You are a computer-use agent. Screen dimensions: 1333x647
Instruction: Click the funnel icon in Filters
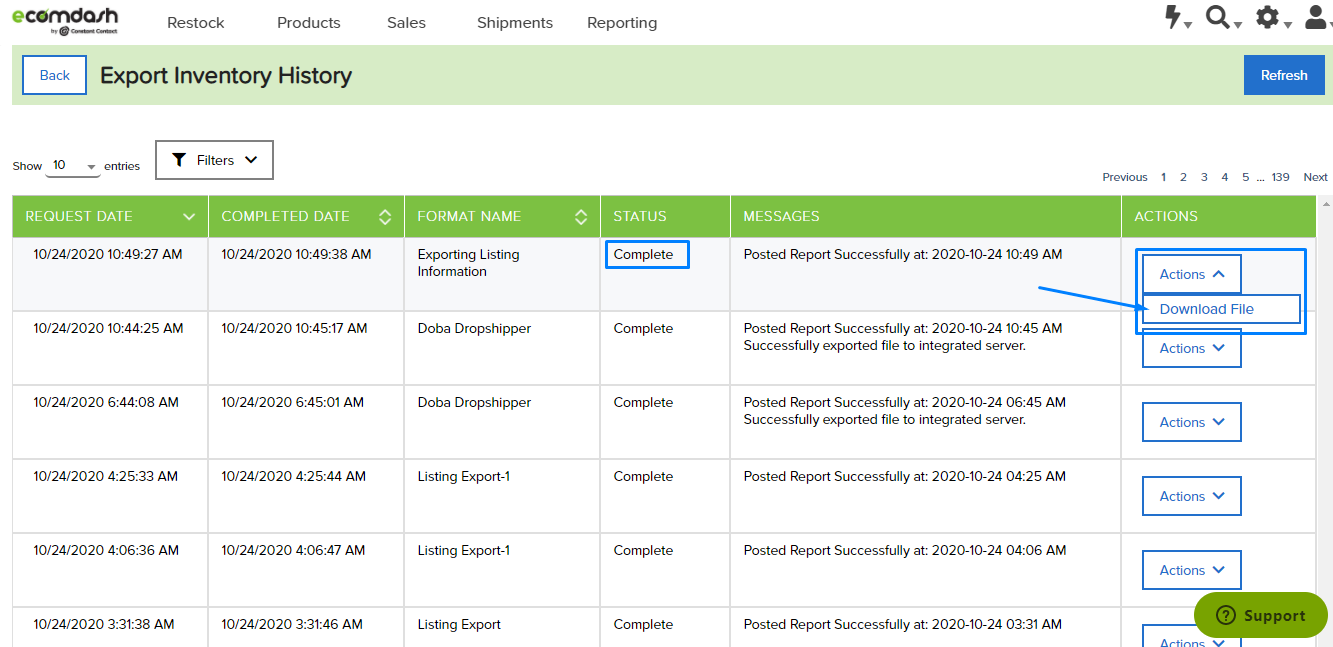[179, 160]
